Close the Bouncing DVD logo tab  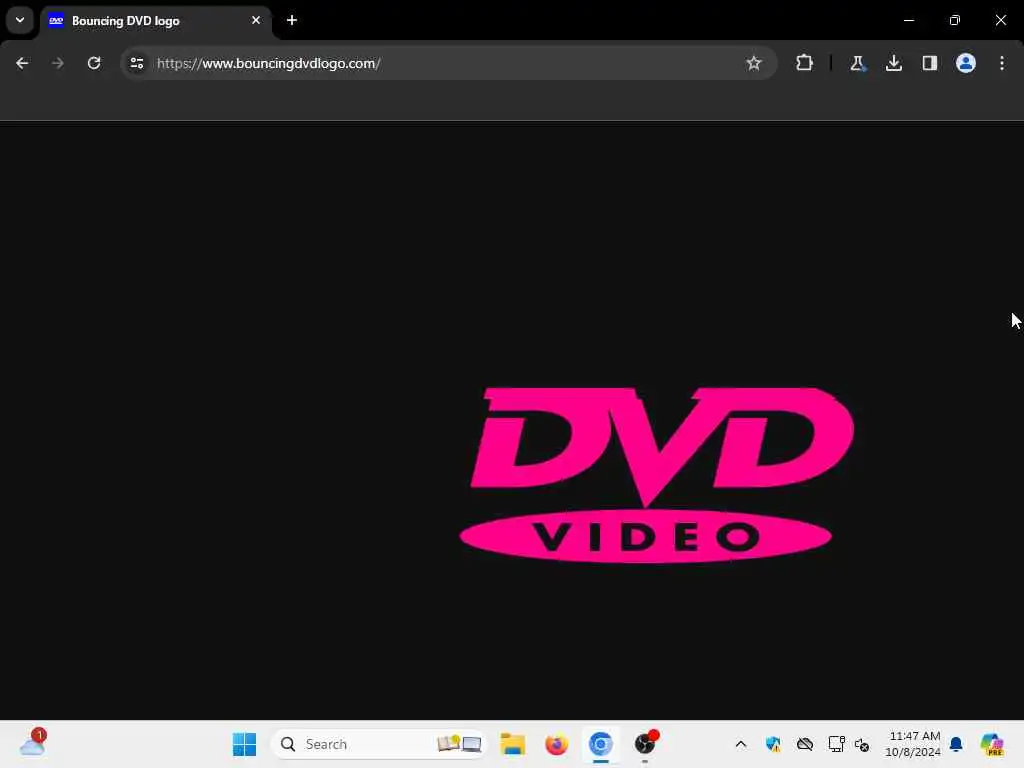tap(256, 20)
